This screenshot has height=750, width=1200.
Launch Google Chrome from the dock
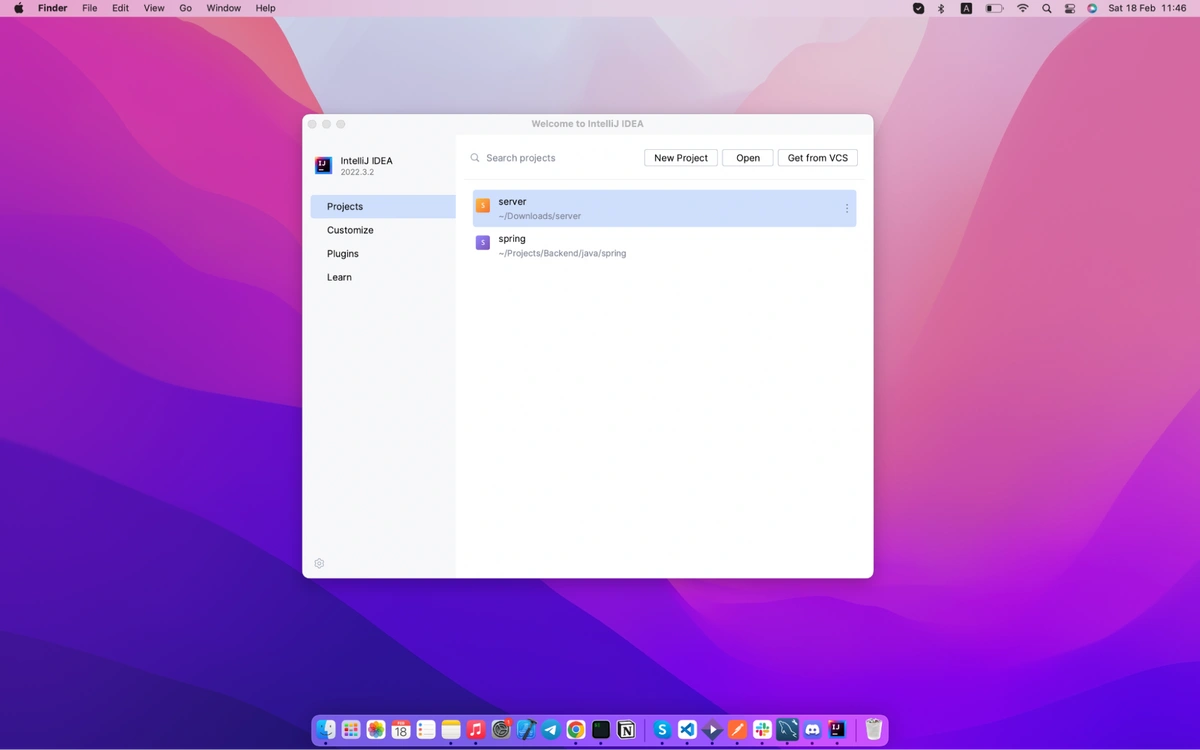[x=576, y=730]
